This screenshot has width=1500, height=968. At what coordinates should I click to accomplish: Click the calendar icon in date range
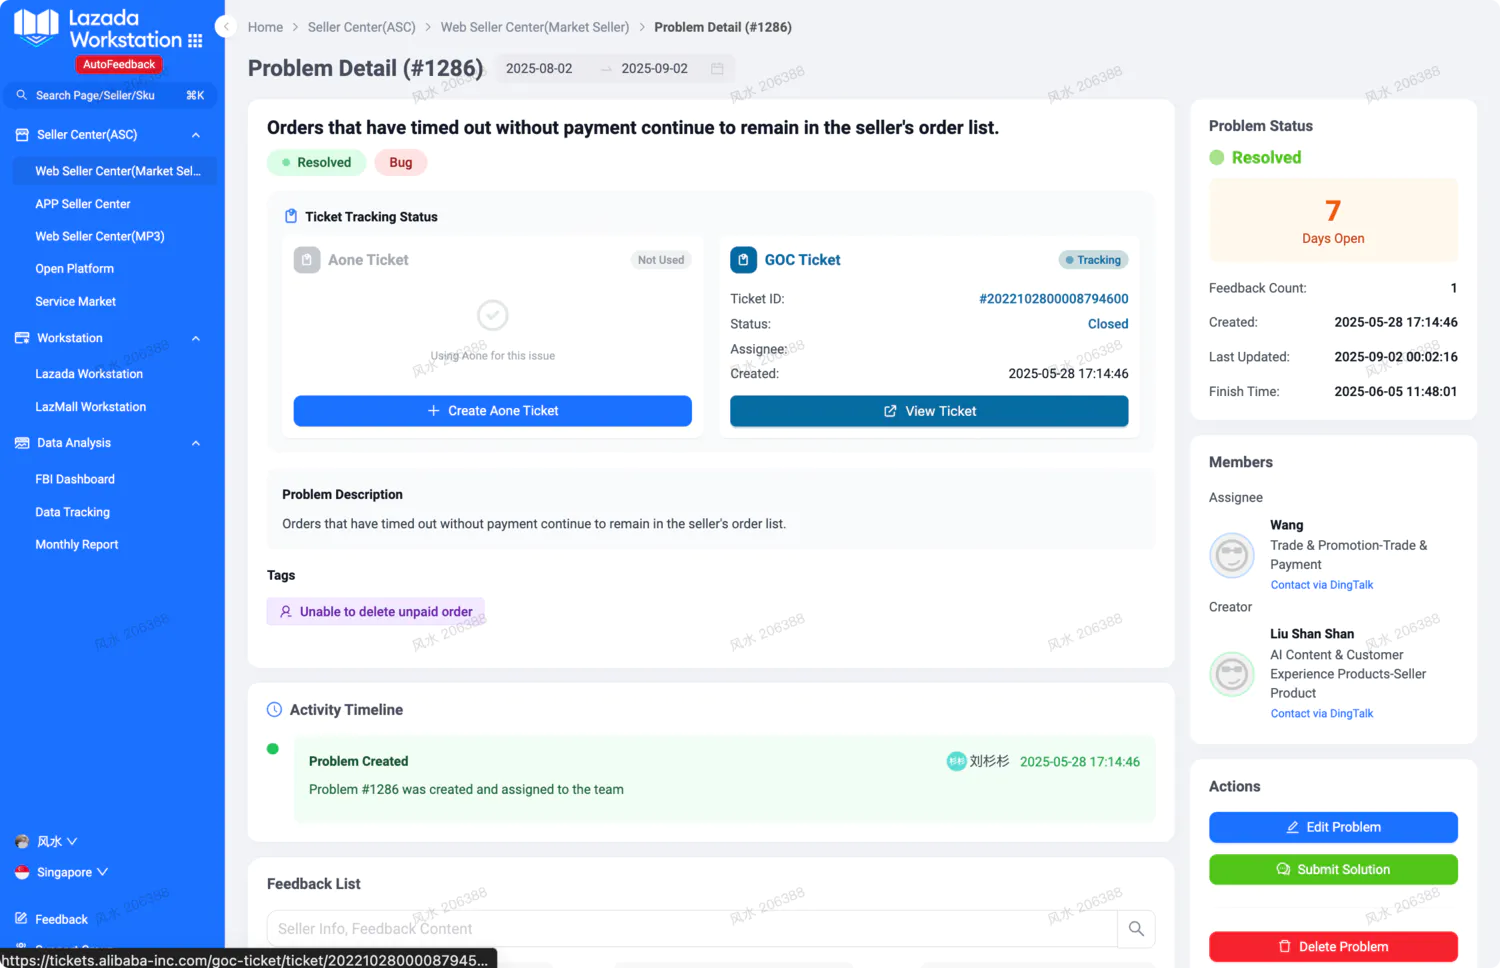point(717,69)
